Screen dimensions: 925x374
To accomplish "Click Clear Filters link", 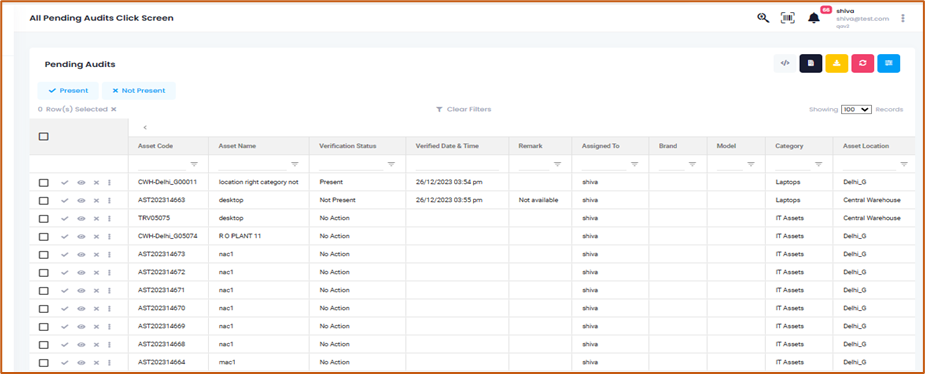I will click(x=464, y=109).
